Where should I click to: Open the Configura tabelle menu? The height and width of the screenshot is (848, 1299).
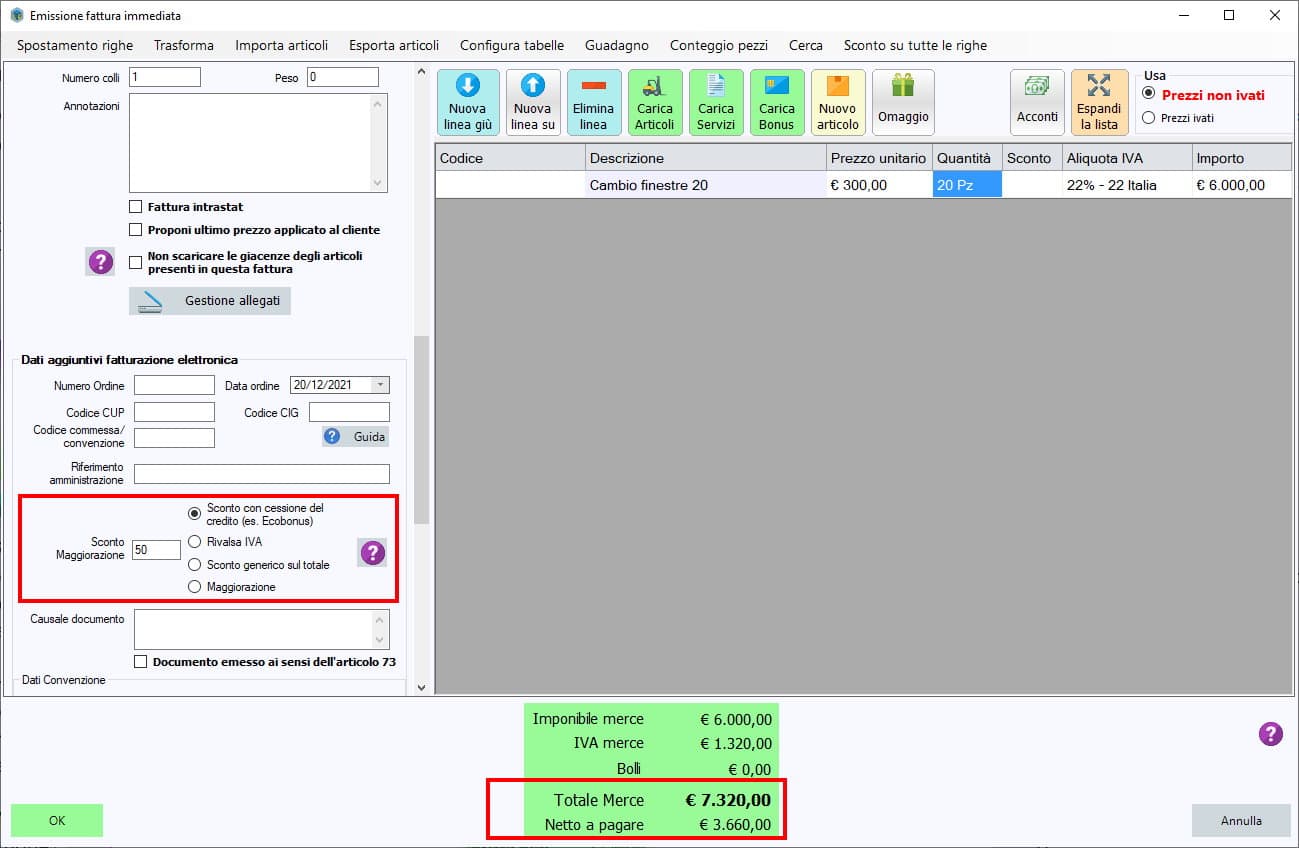(x=512, y=45)
